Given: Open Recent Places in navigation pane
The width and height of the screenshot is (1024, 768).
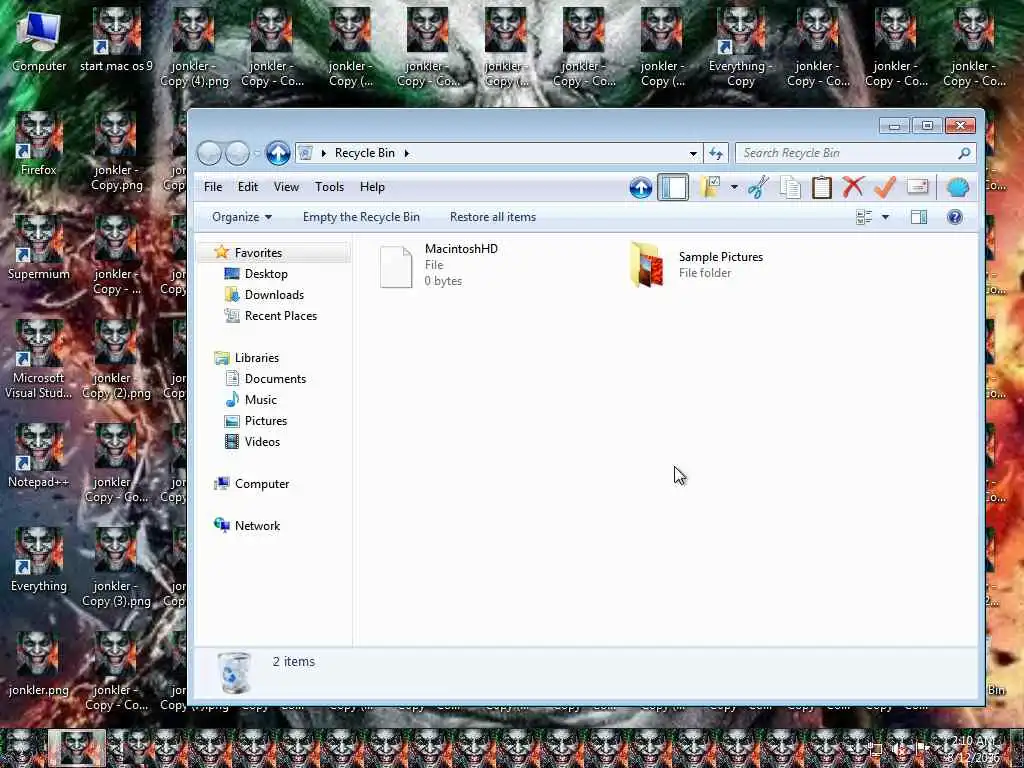Looking at the screenshot, I should (281, 315).
